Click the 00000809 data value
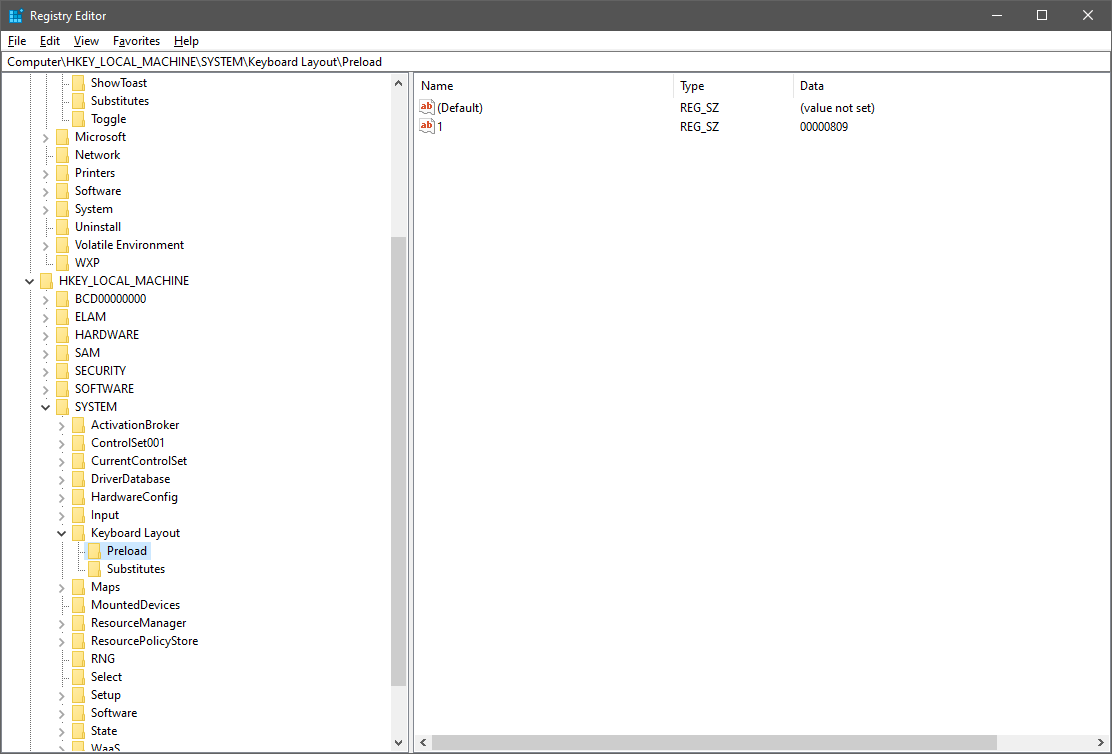The height and width of the screenshot is (754, 1112). pyautogui.click(x=824, y=127)
